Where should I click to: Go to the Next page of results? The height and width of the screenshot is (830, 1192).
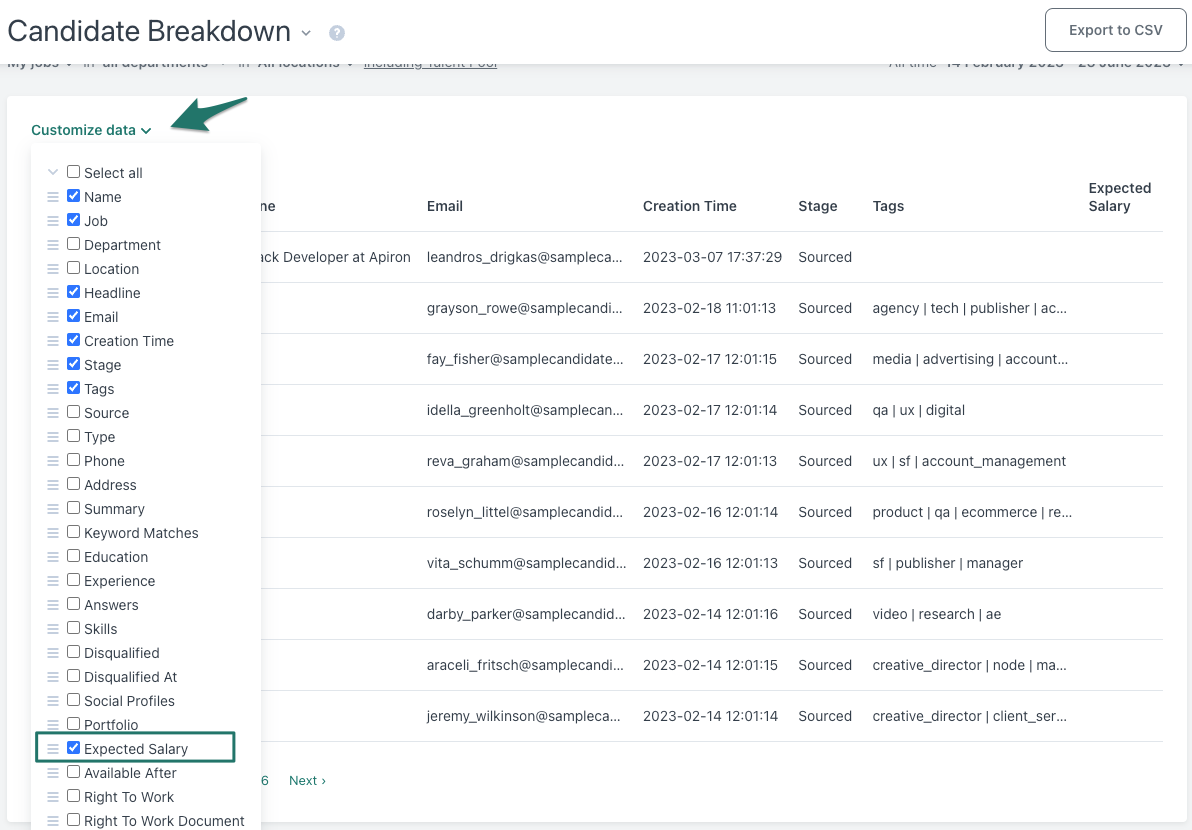coord(307,781)
